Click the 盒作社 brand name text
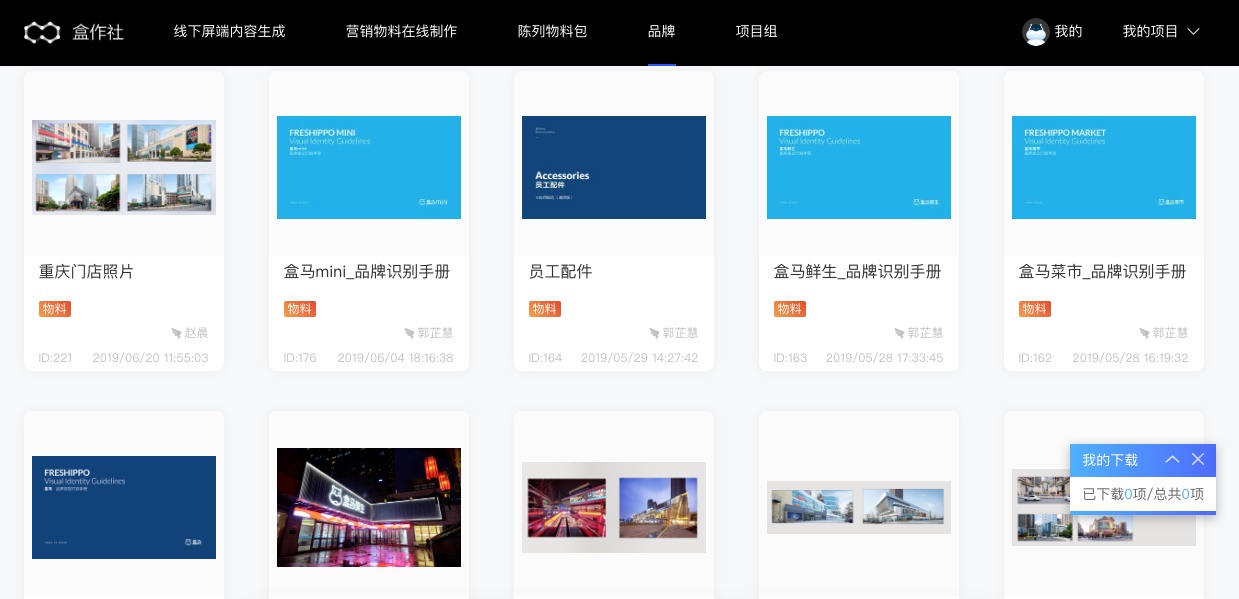Viewport: 1239px width, 599px height. [98, 32]
